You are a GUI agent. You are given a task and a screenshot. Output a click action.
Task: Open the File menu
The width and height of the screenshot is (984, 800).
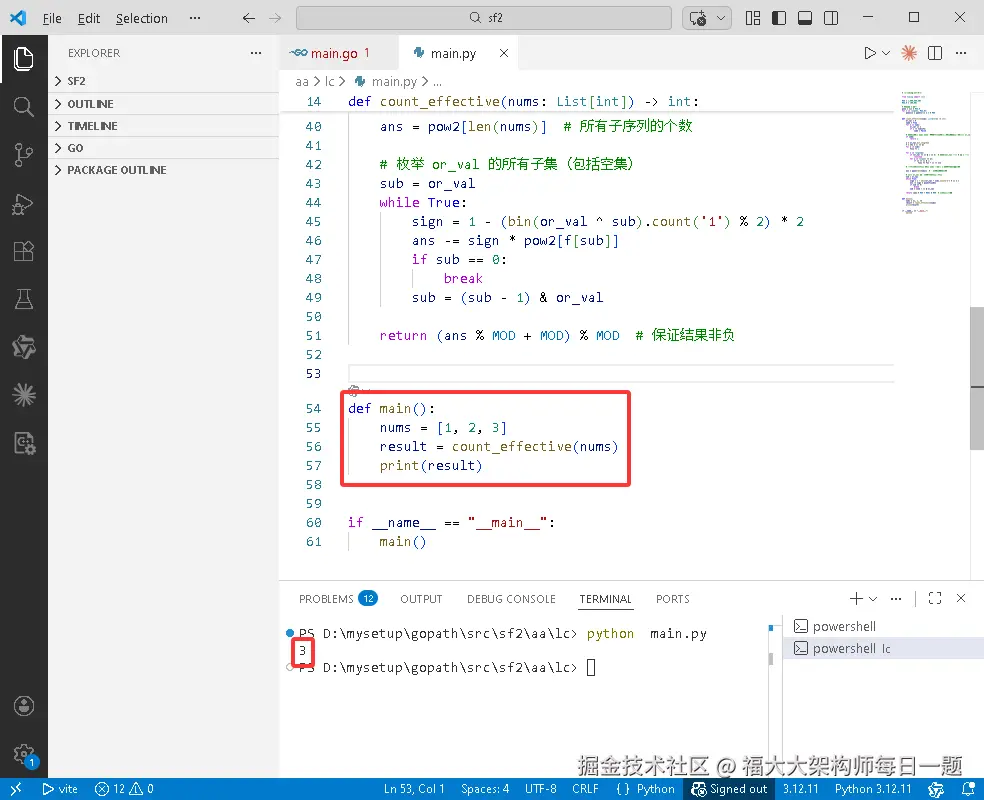coord(52,18)
